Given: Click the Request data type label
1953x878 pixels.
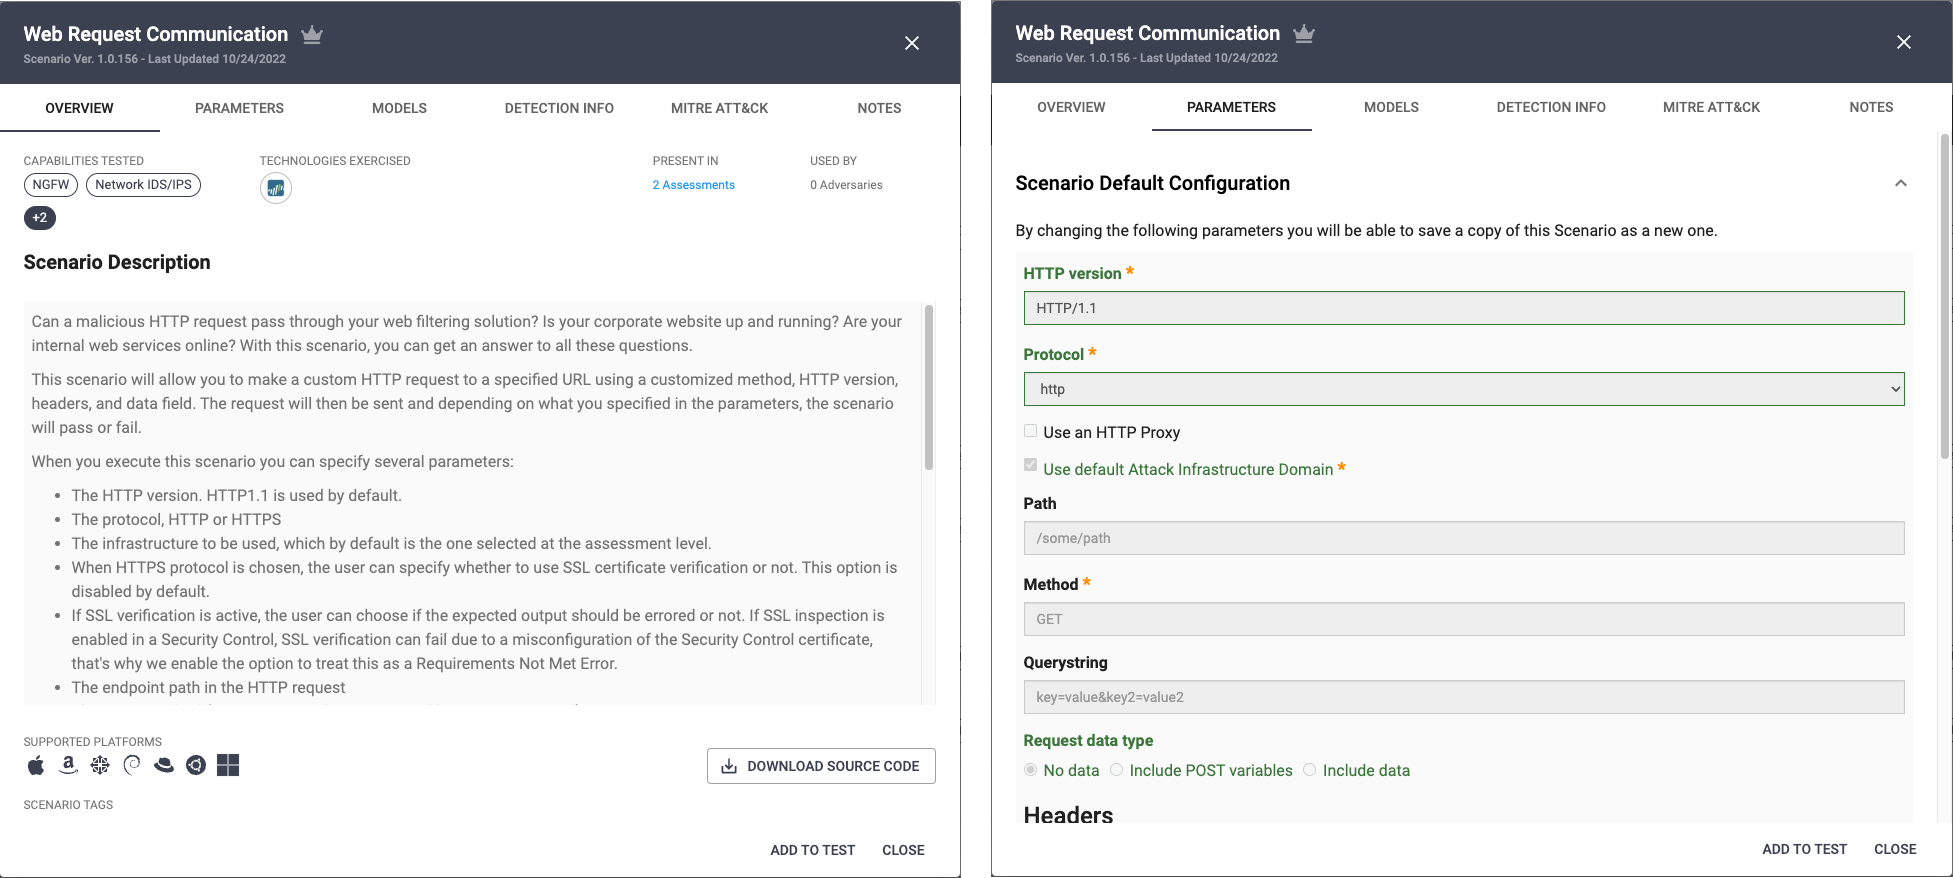Looking at the screenshot, I should pyautogui.click(x=1088, y=740).
